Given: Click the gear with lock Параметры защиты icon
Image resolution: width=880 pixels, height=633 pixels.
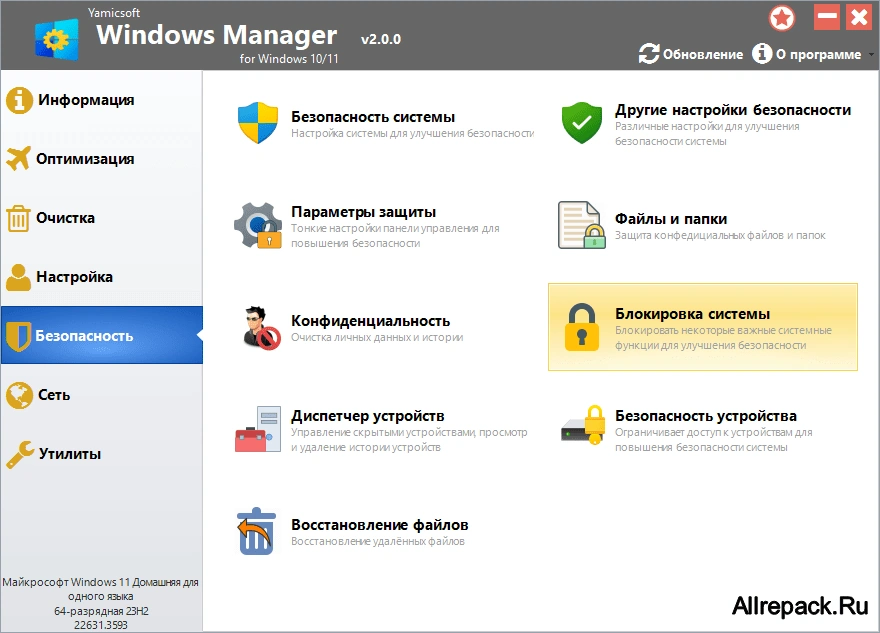Looking at the screenshot, I should click(258, 226).
